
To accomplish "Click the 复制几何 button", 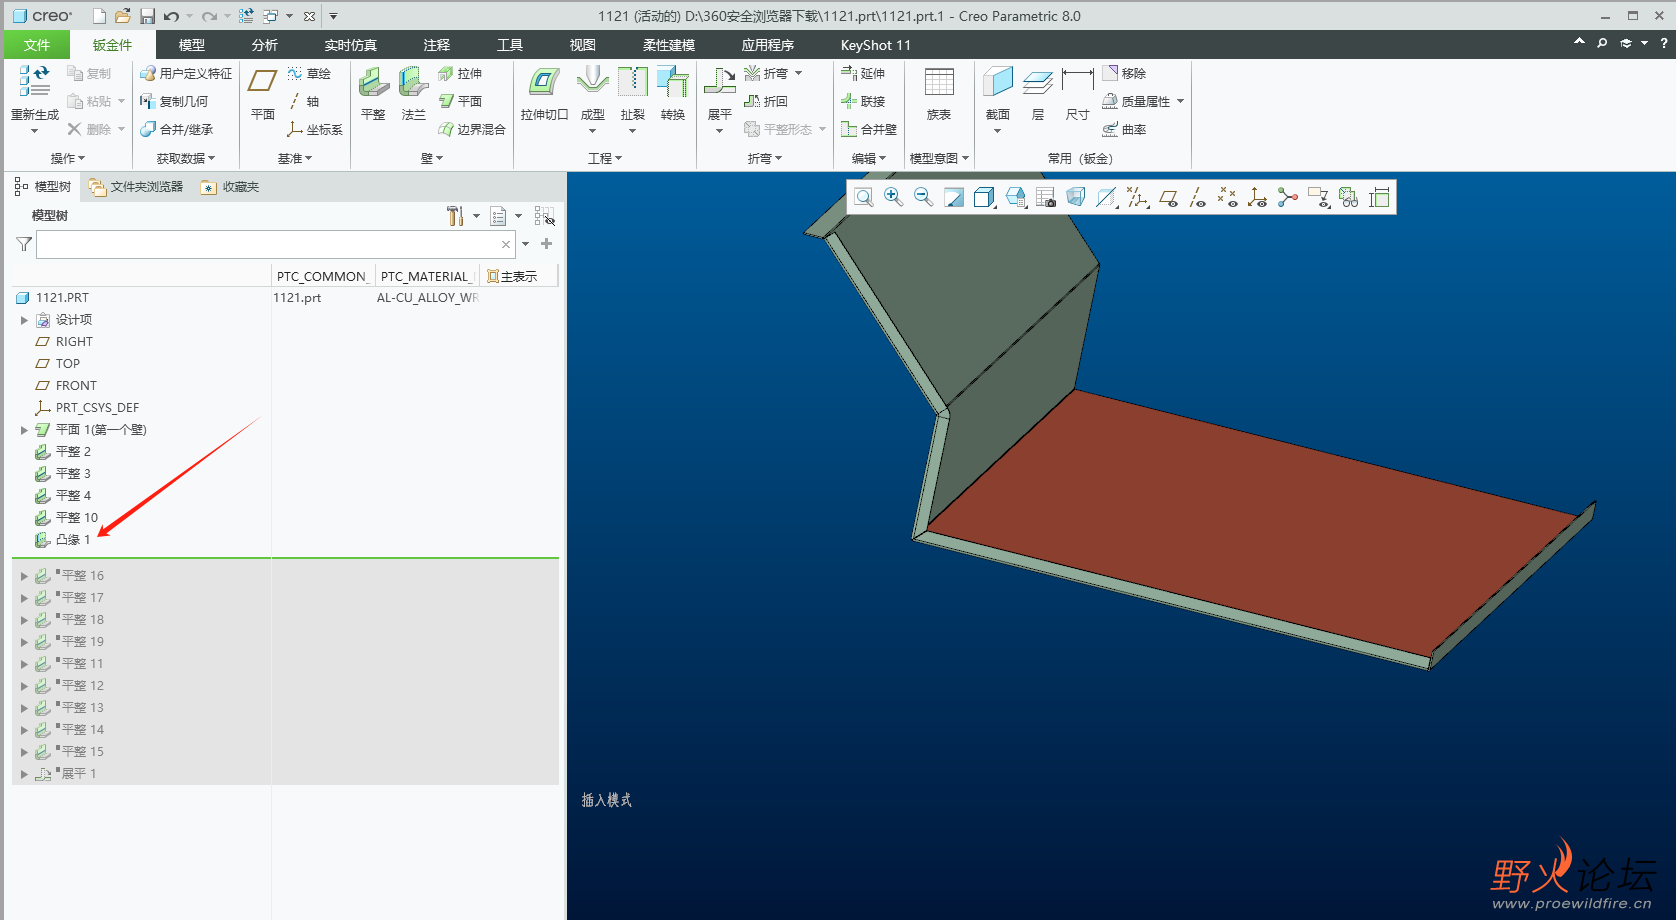I will tap(174, 102).
